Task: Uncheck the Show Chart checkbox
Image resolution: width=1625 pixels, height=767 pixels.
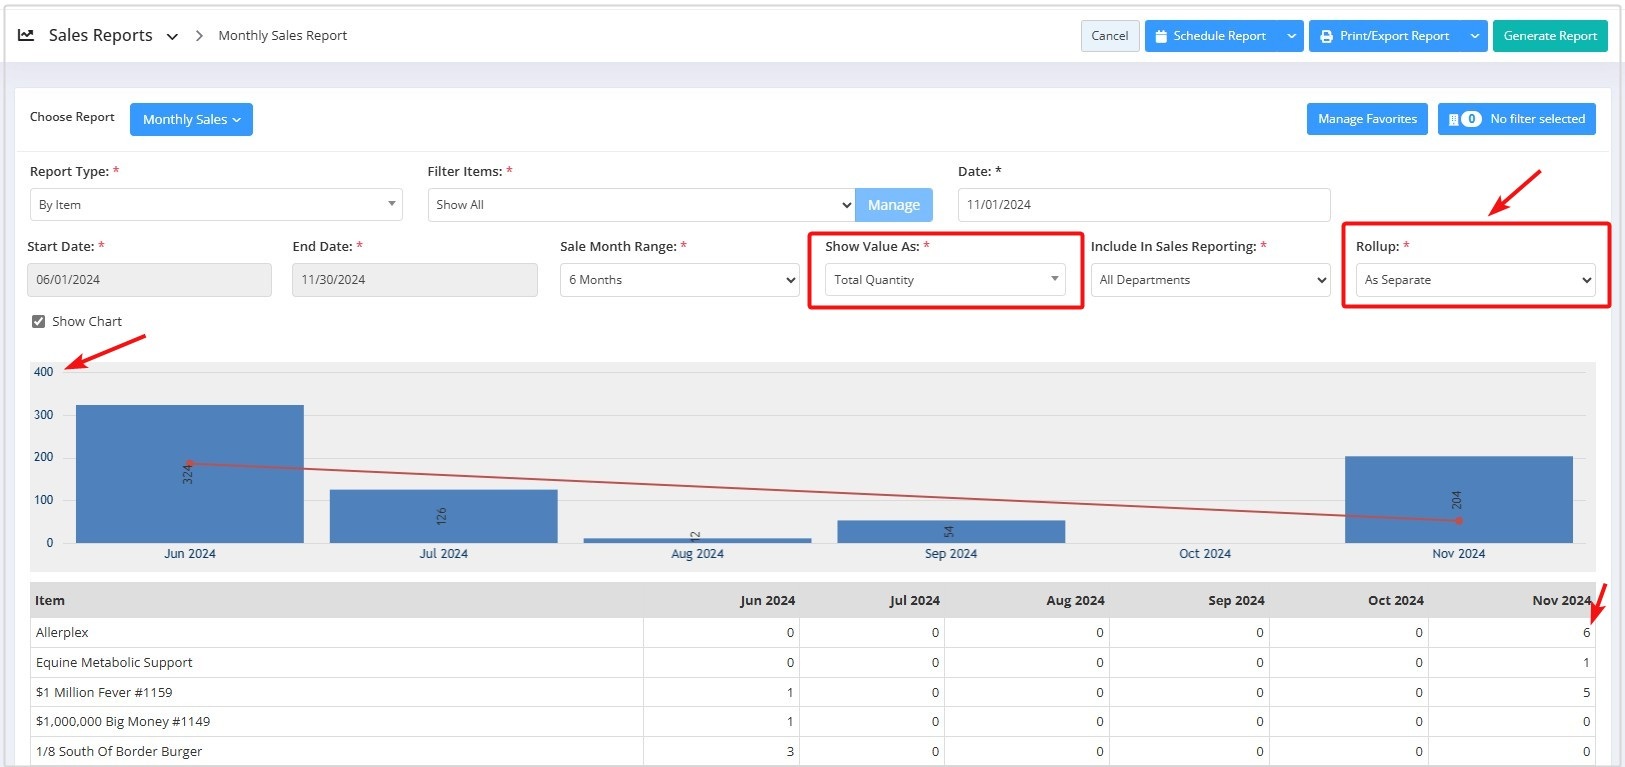Action: 38,321
